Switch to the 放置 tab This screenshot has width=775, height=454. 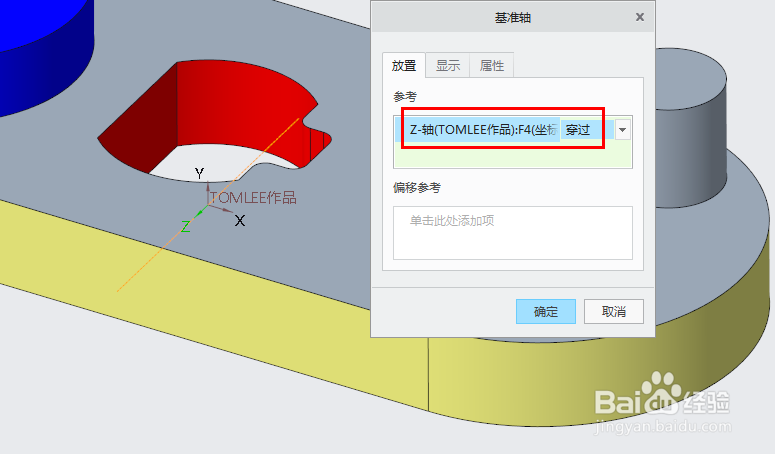pos(404,66)
